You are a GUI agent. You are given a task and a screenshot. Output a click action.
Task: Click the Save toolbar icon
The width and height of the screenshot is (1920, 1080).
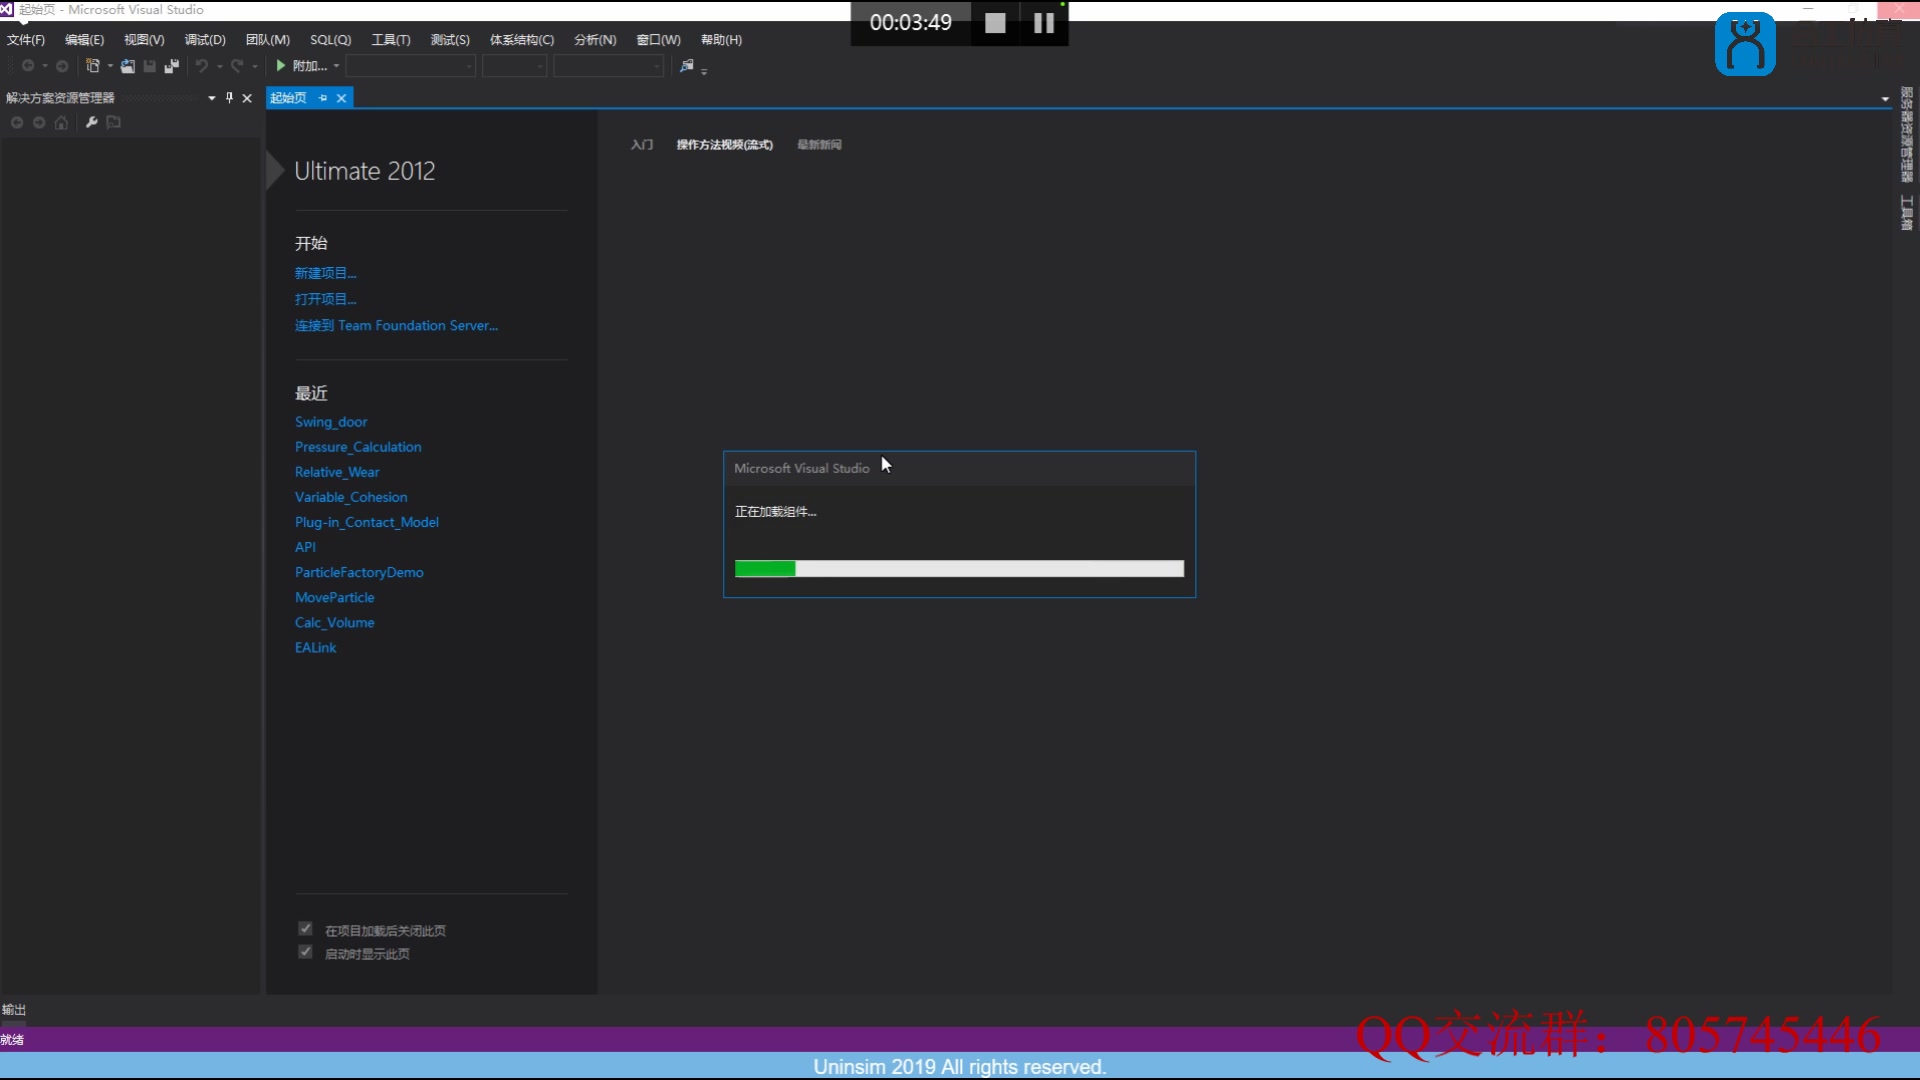pos(150,66)
